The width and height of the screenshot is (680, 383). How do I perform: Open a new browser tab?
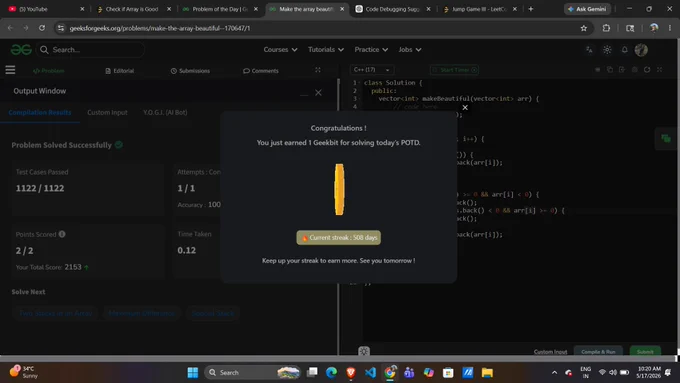(530, 9)
